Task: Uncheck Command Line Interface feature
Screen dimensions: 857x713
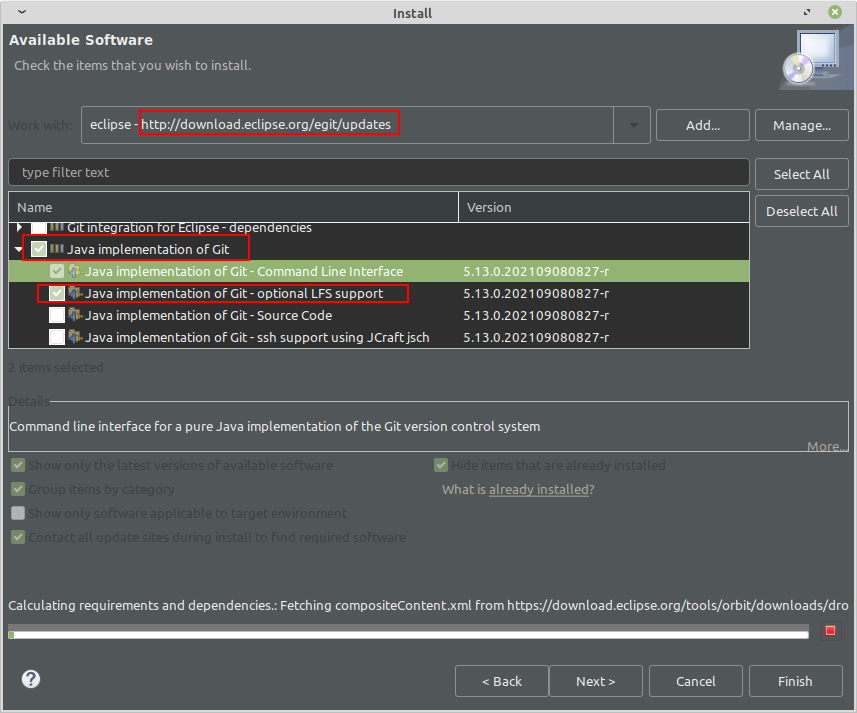Action: coord(57,271)
